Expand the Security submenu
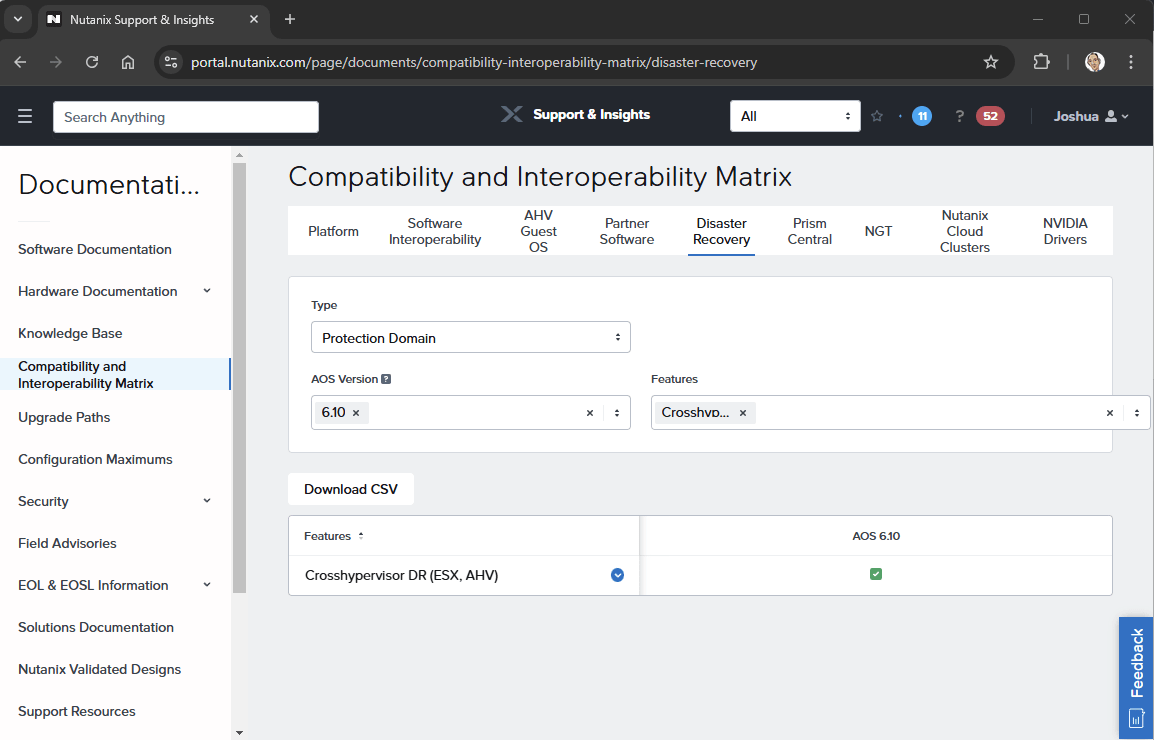This screenshot has width=1154, height=740. [207, 501]
